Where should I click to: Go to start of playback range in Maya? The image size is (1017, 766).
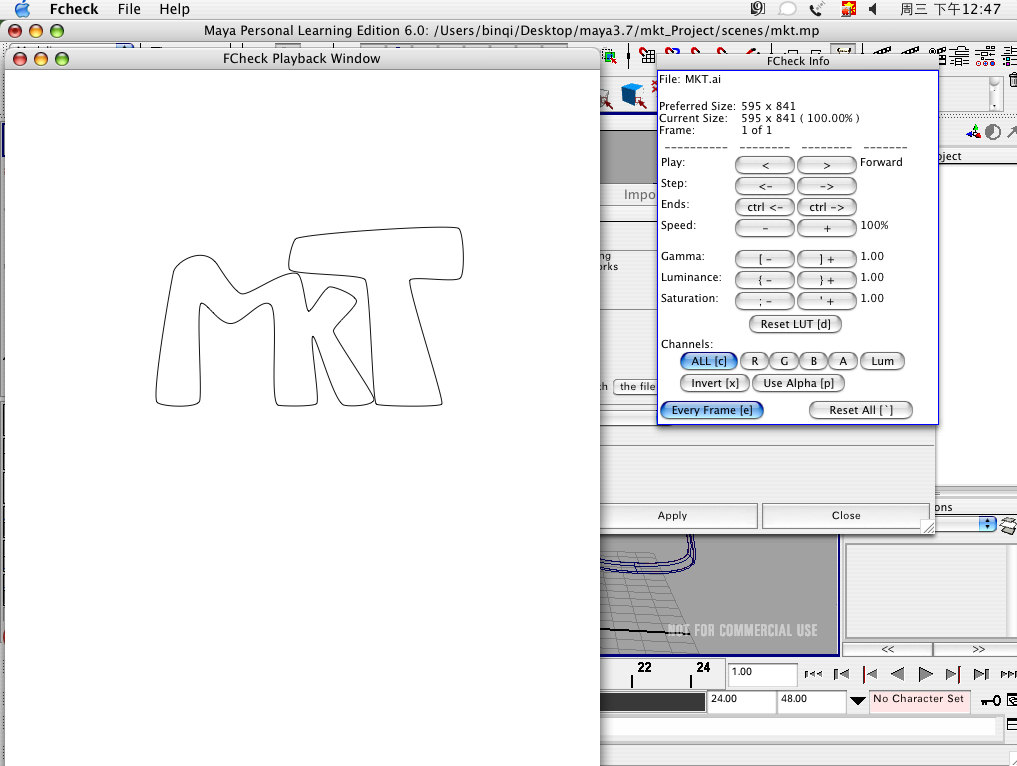coord(813,675)
